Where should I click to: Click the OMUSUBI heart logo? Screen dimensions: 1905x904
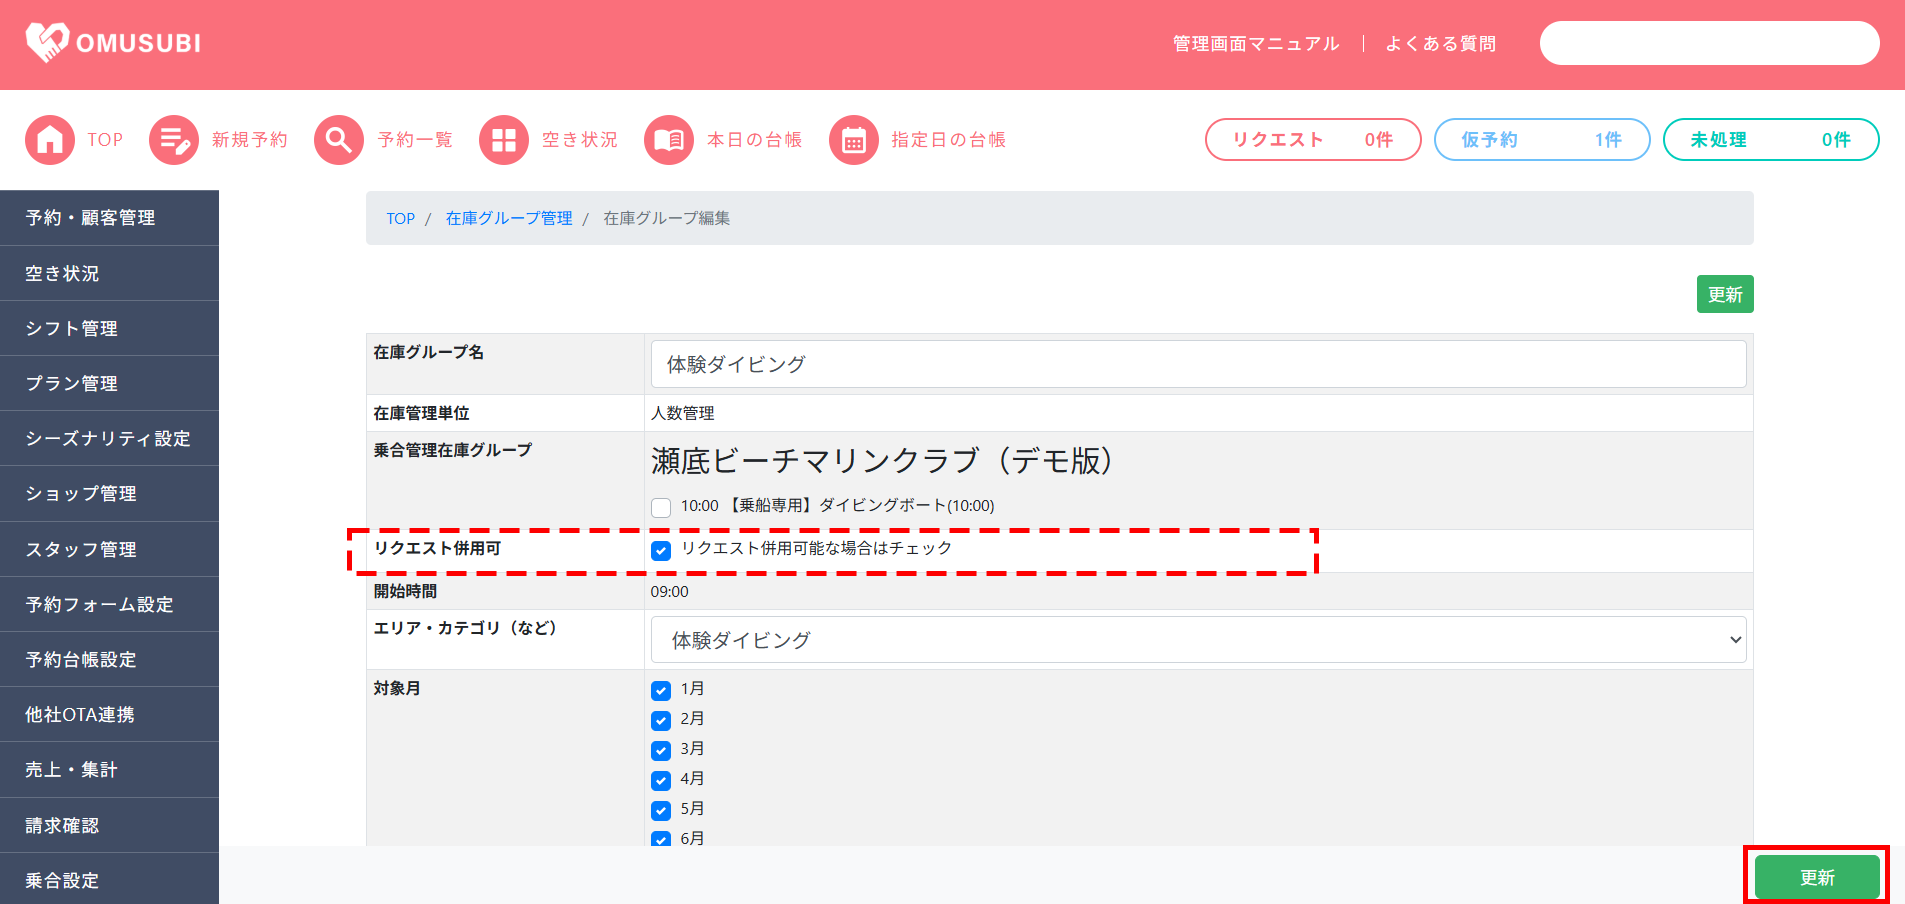(x=47, y=42)
